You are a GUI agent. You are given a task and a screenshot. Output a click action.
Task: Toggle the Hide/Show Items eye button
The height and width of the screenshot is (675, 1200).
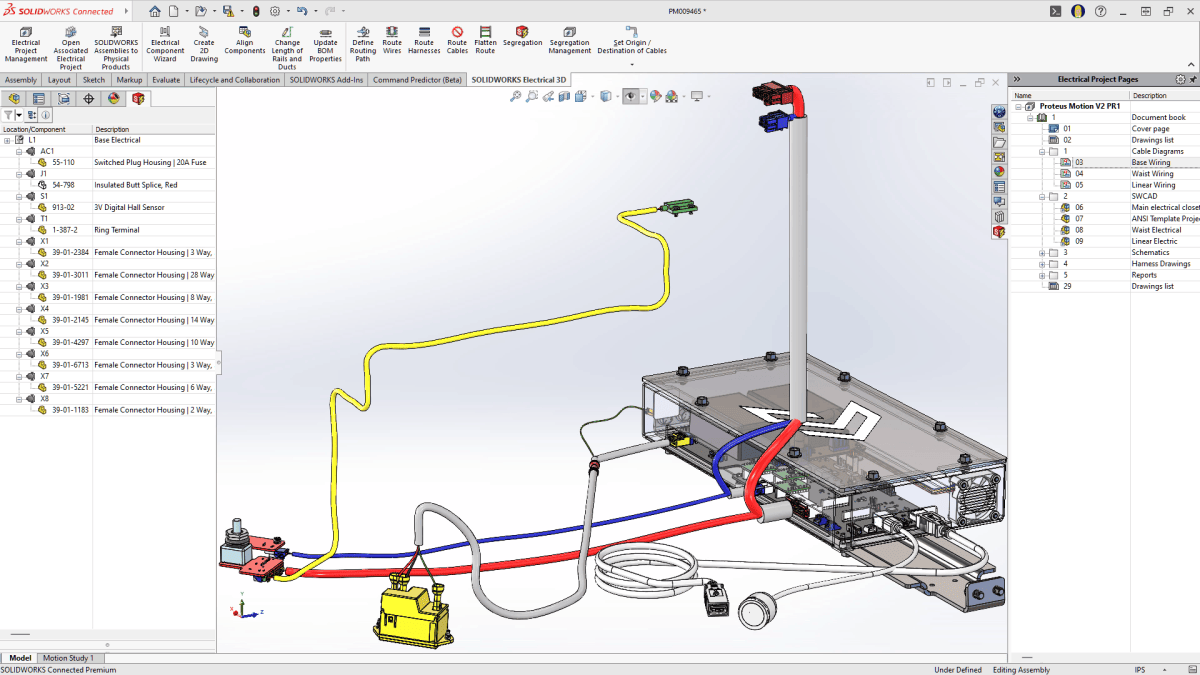[630, 97]
